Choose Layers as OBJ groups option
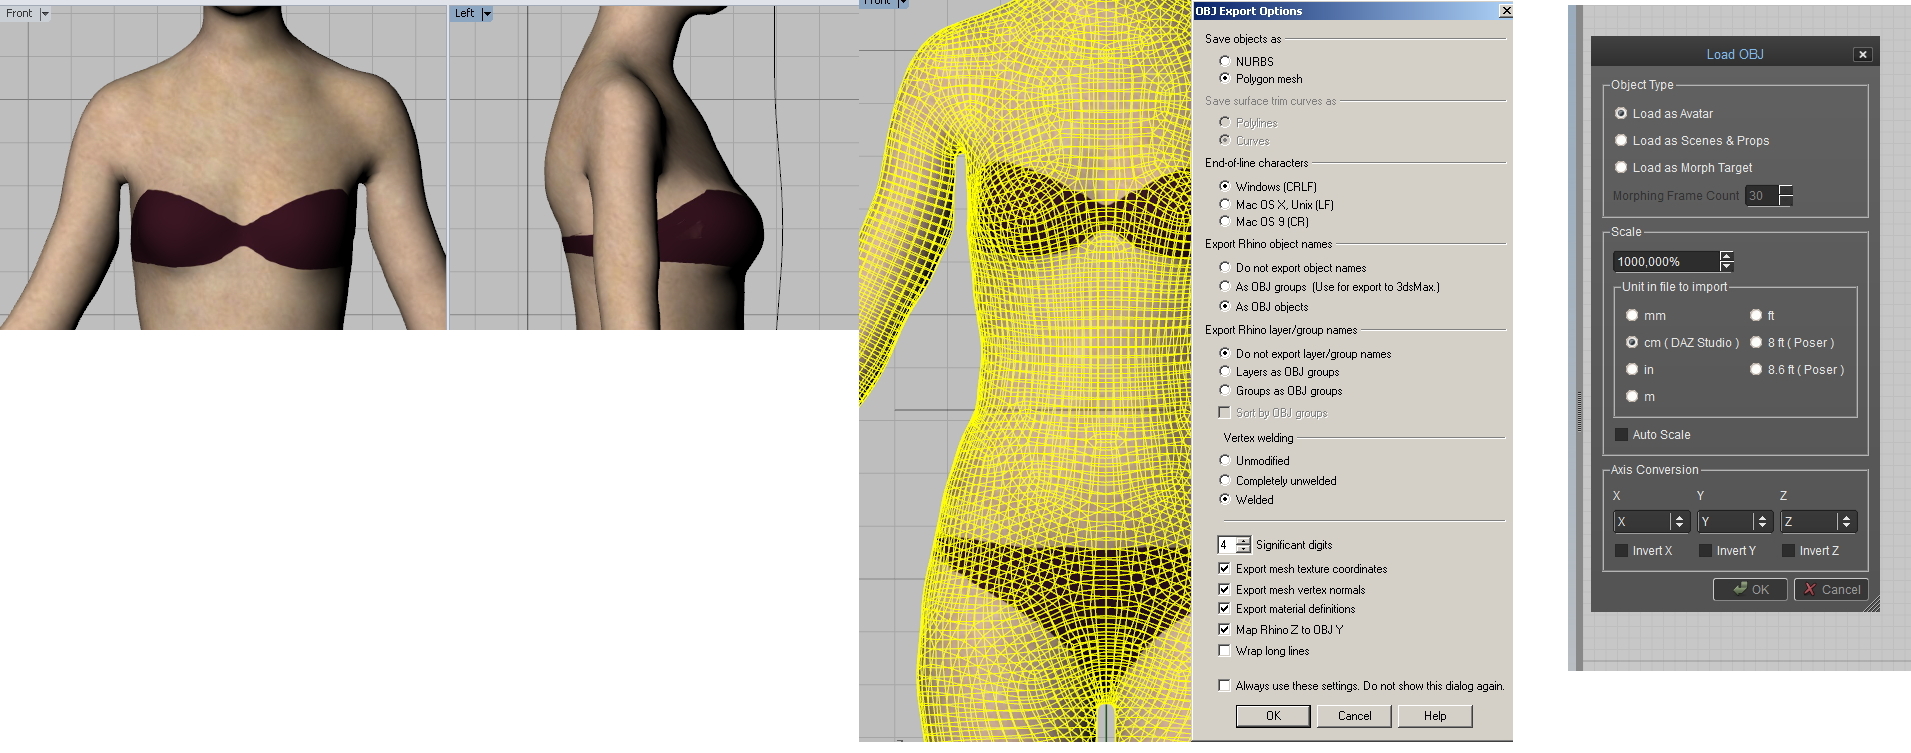Image resolution: width=1911 pixels, height=753 pixels. 1225,372
